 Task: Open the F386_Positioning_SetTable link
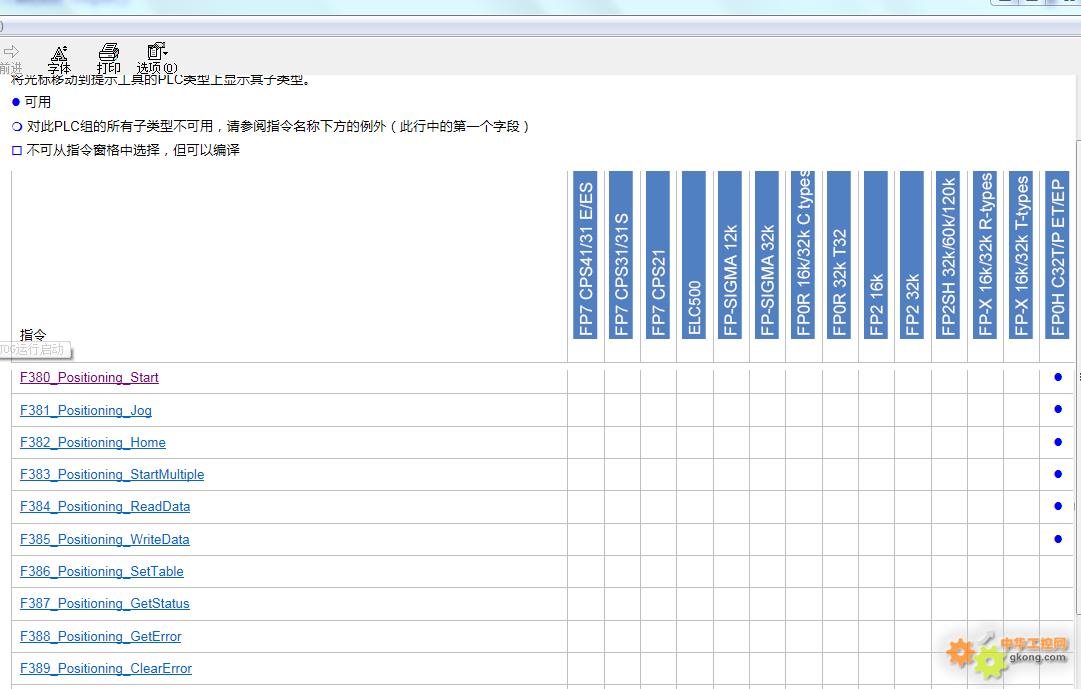tap(101, 571)
